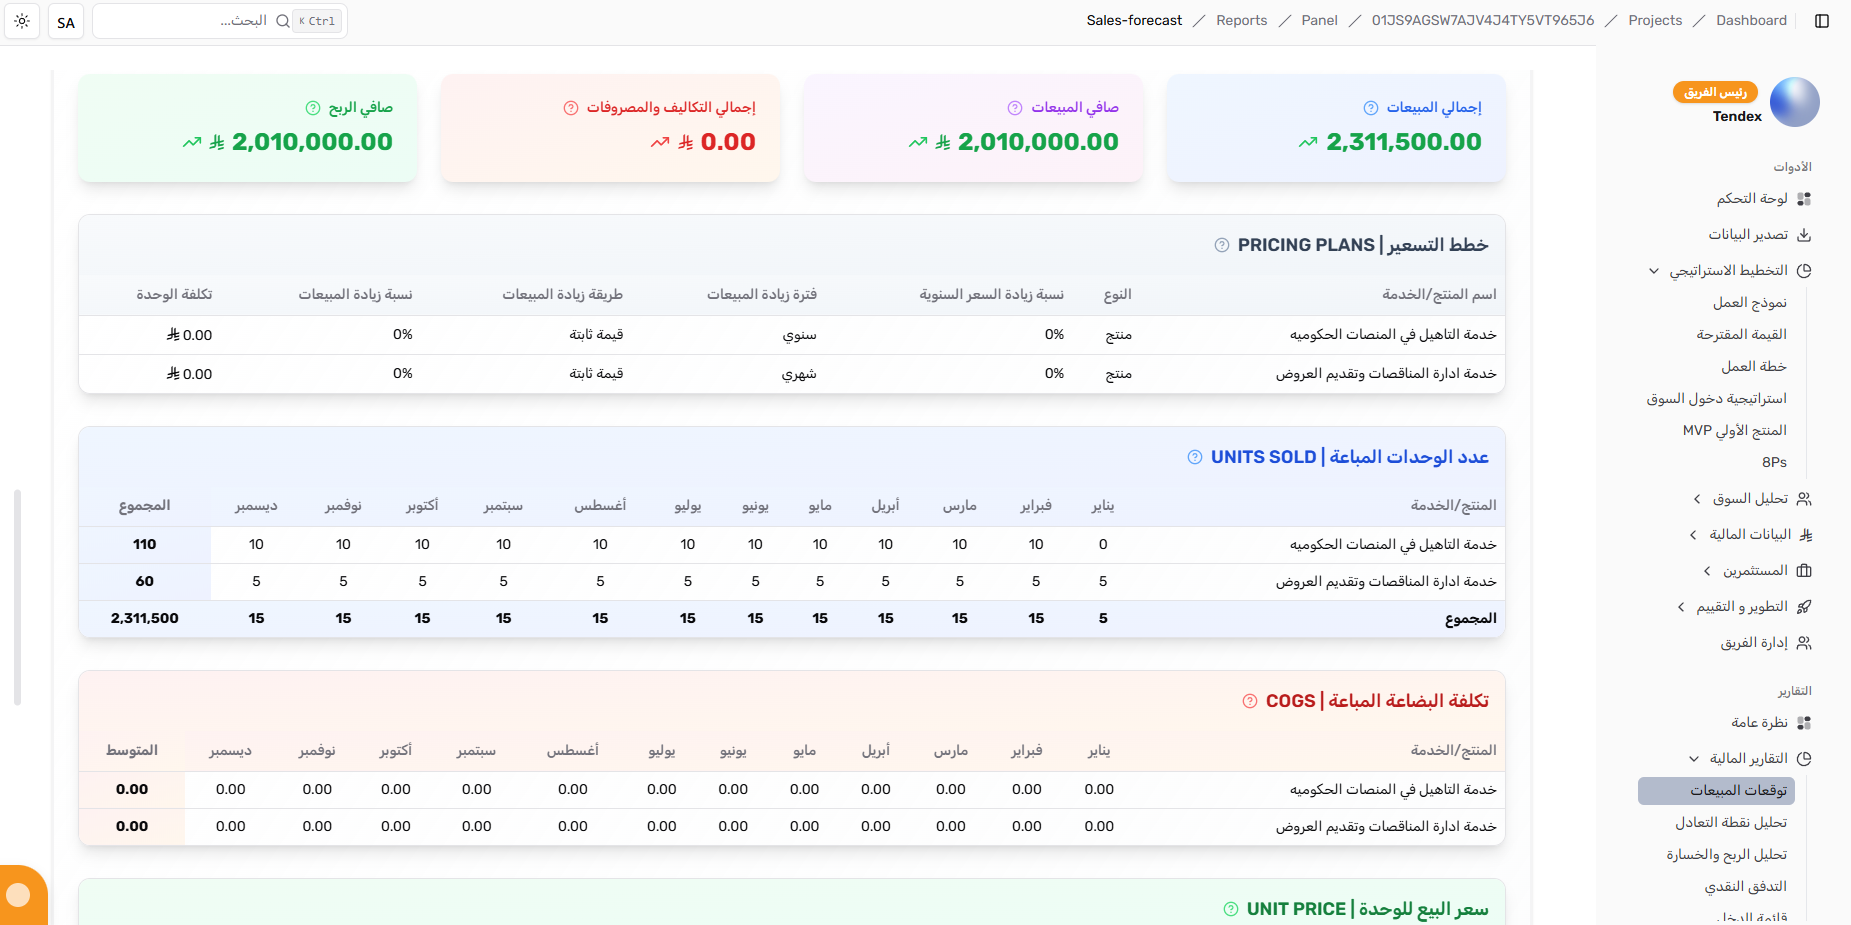Viewport: 1851px width, 925px height.
Task: Open المنتج الأولي MVP item
Action: (x=1734, y=430)
